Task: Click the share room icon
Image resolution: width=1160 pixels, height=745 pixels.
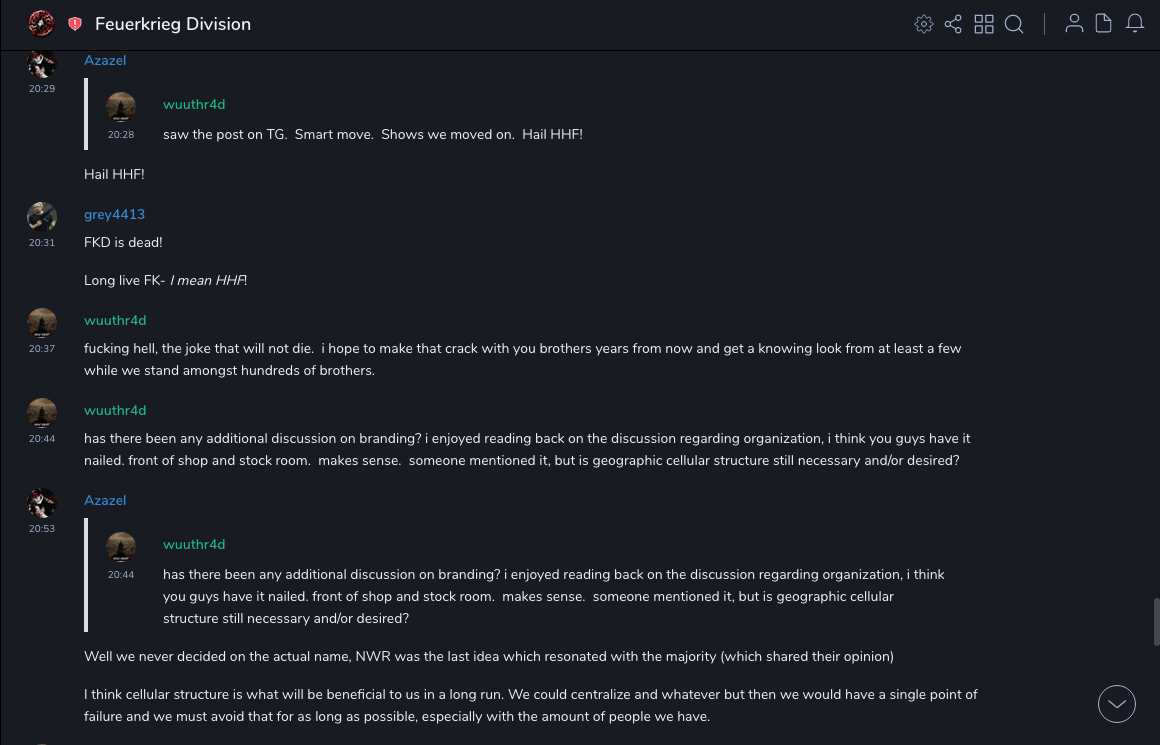Action: click(x=953, y=24)
